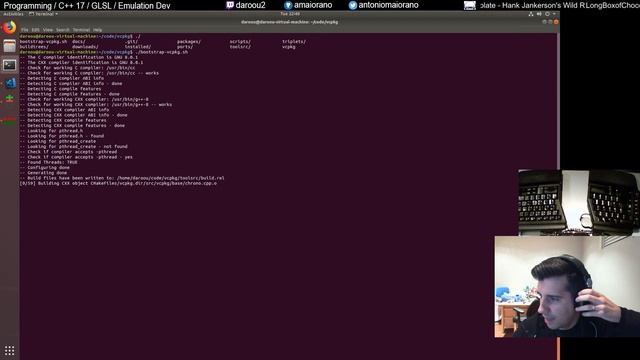The image size is (640, 360).
Task: Click downloads/ in the directory listing
Action: (x=85, y=47)
